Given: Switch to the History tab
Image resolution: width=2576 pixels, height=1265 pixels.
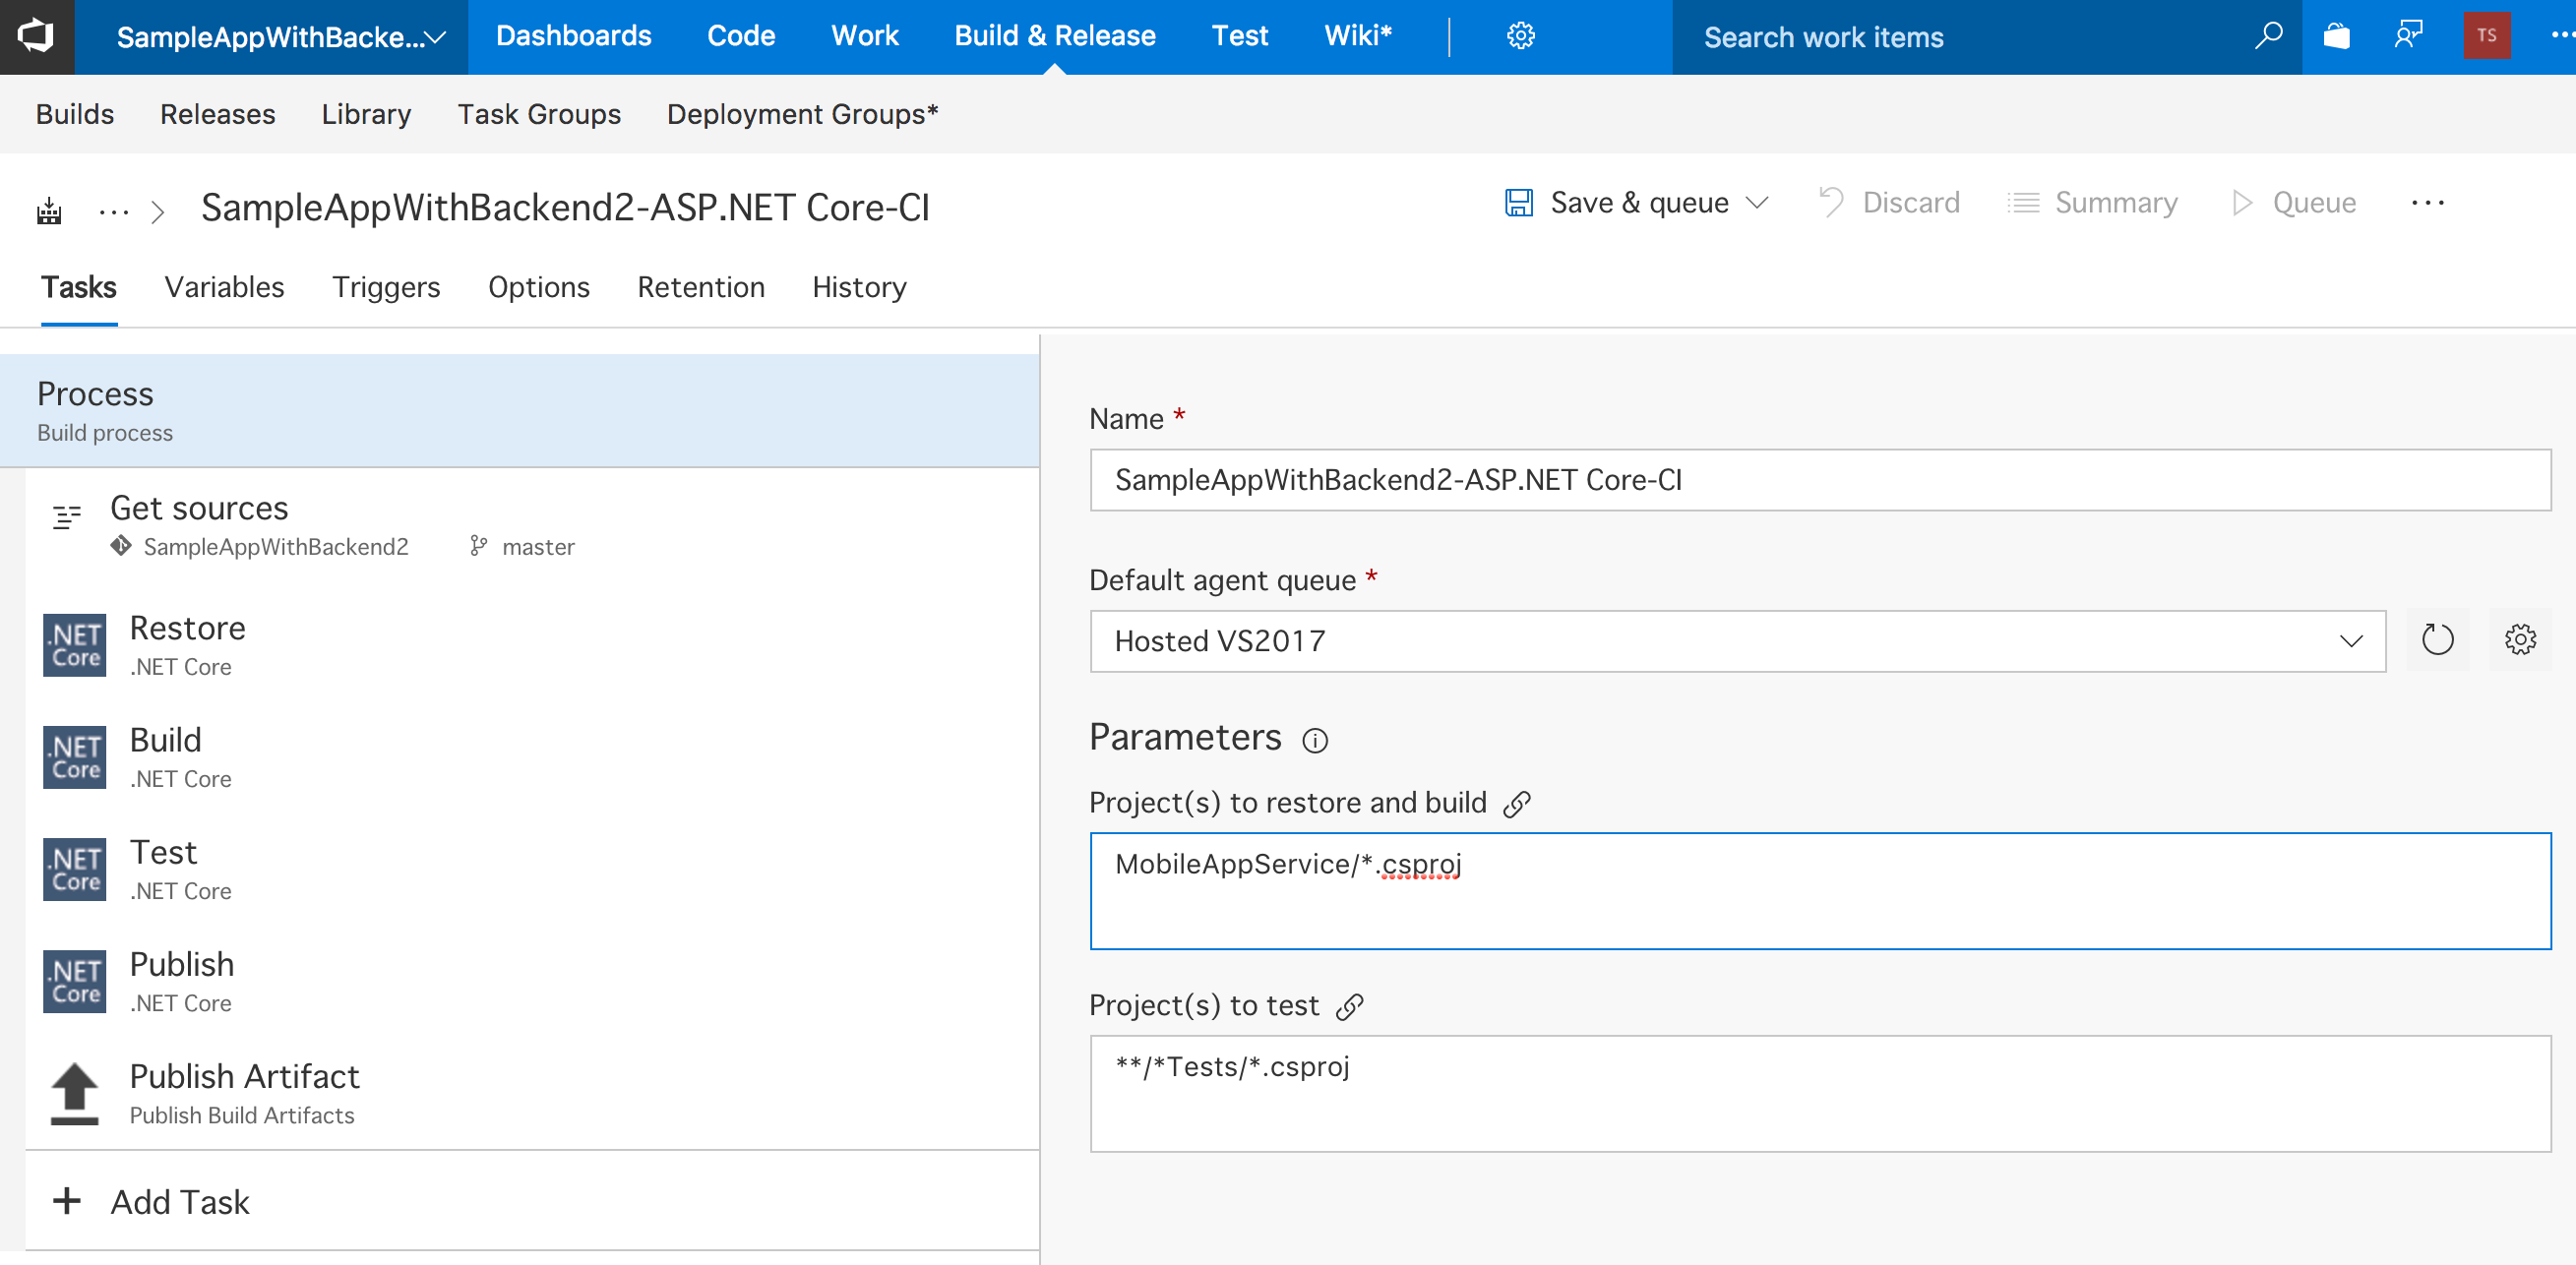Looking at the screenshot, I should (x=859, y=287).
